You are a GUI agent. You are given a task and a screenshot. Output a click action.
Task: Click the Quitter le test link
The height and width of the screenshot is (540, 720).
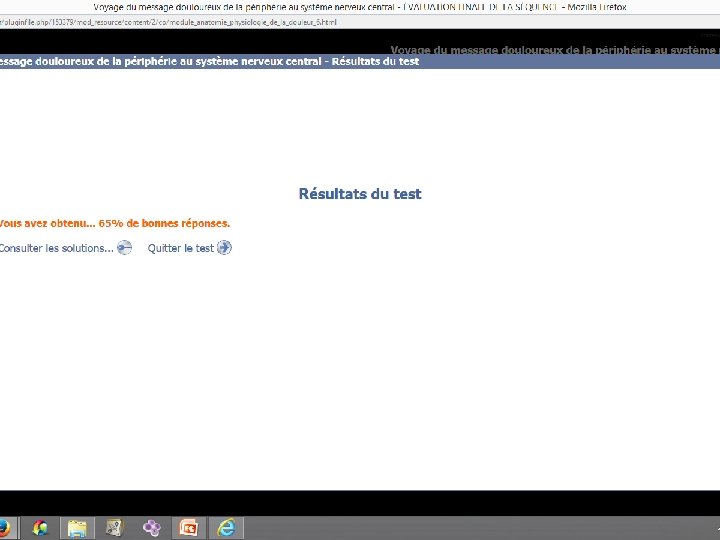coord(180,248)
